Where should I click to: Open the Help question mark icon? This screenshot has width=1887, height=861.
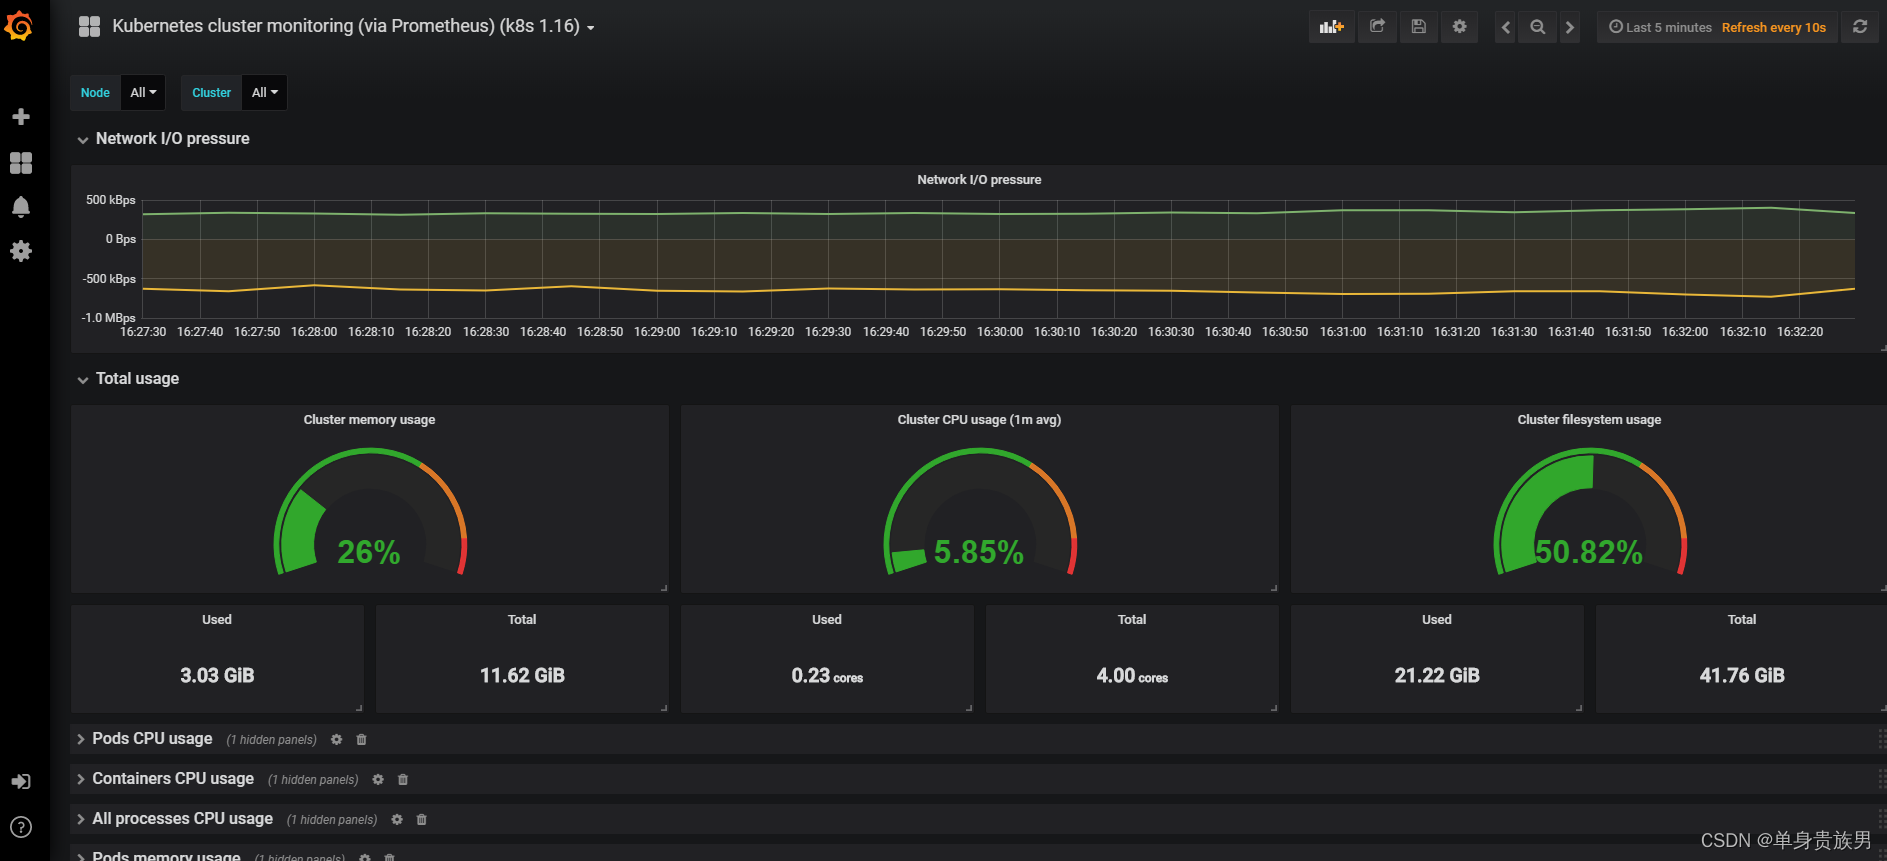[21, 827]
